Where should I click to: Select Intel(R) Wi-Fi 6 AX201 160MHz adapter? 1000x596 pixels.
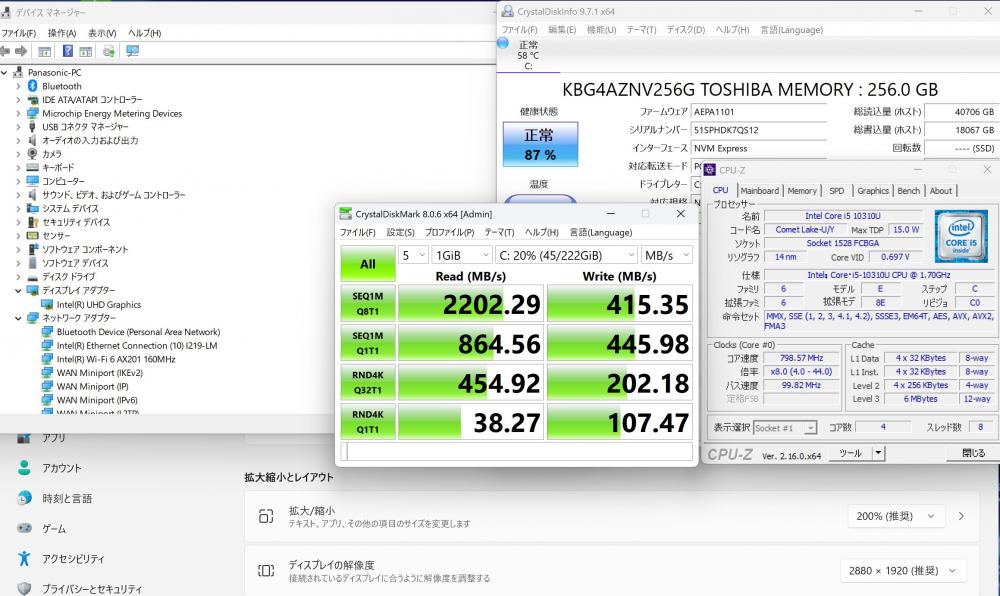pyautogui.click(x=115, y=359)
